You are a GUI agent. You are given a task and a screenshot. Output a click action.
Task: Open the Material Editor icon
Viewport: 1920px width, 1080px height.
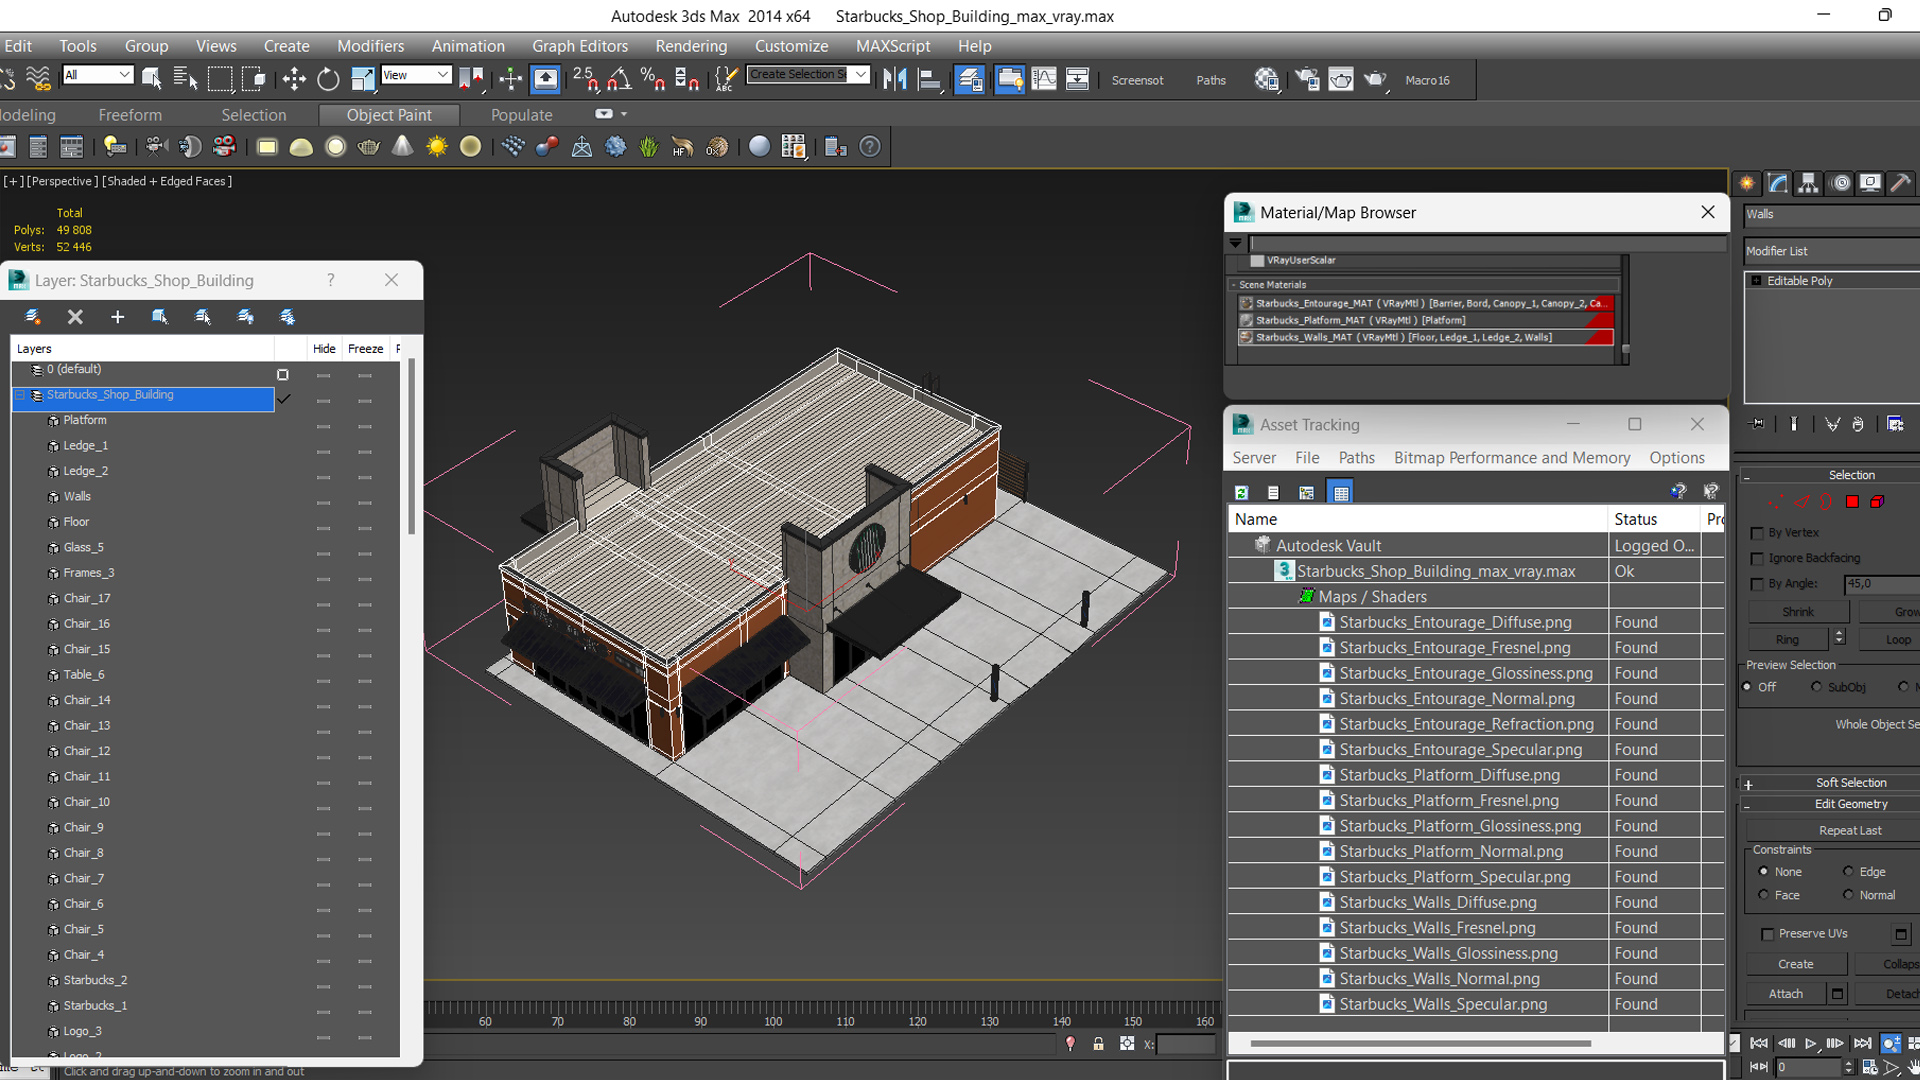1267,79
